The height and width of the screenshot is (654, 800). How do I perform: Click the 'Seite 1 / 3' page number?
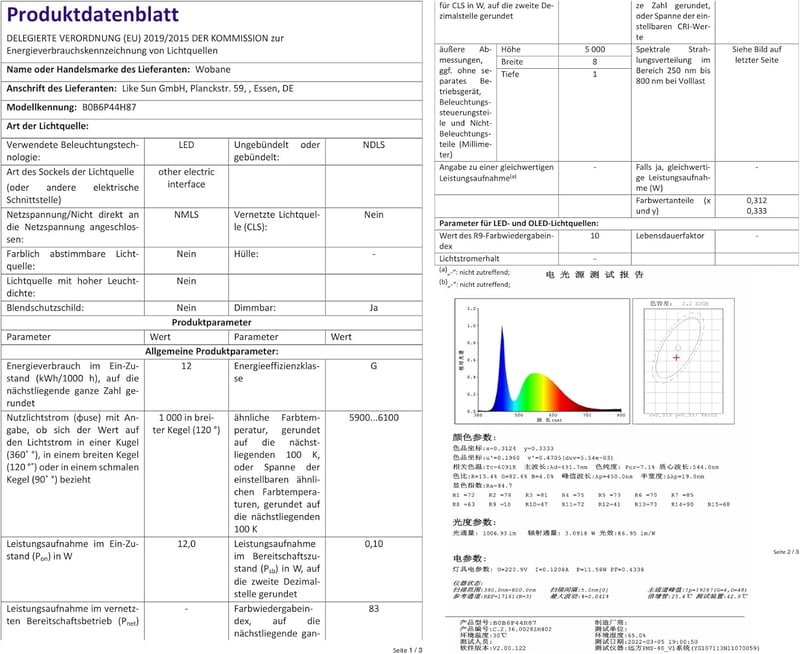(x=407, y=650)
